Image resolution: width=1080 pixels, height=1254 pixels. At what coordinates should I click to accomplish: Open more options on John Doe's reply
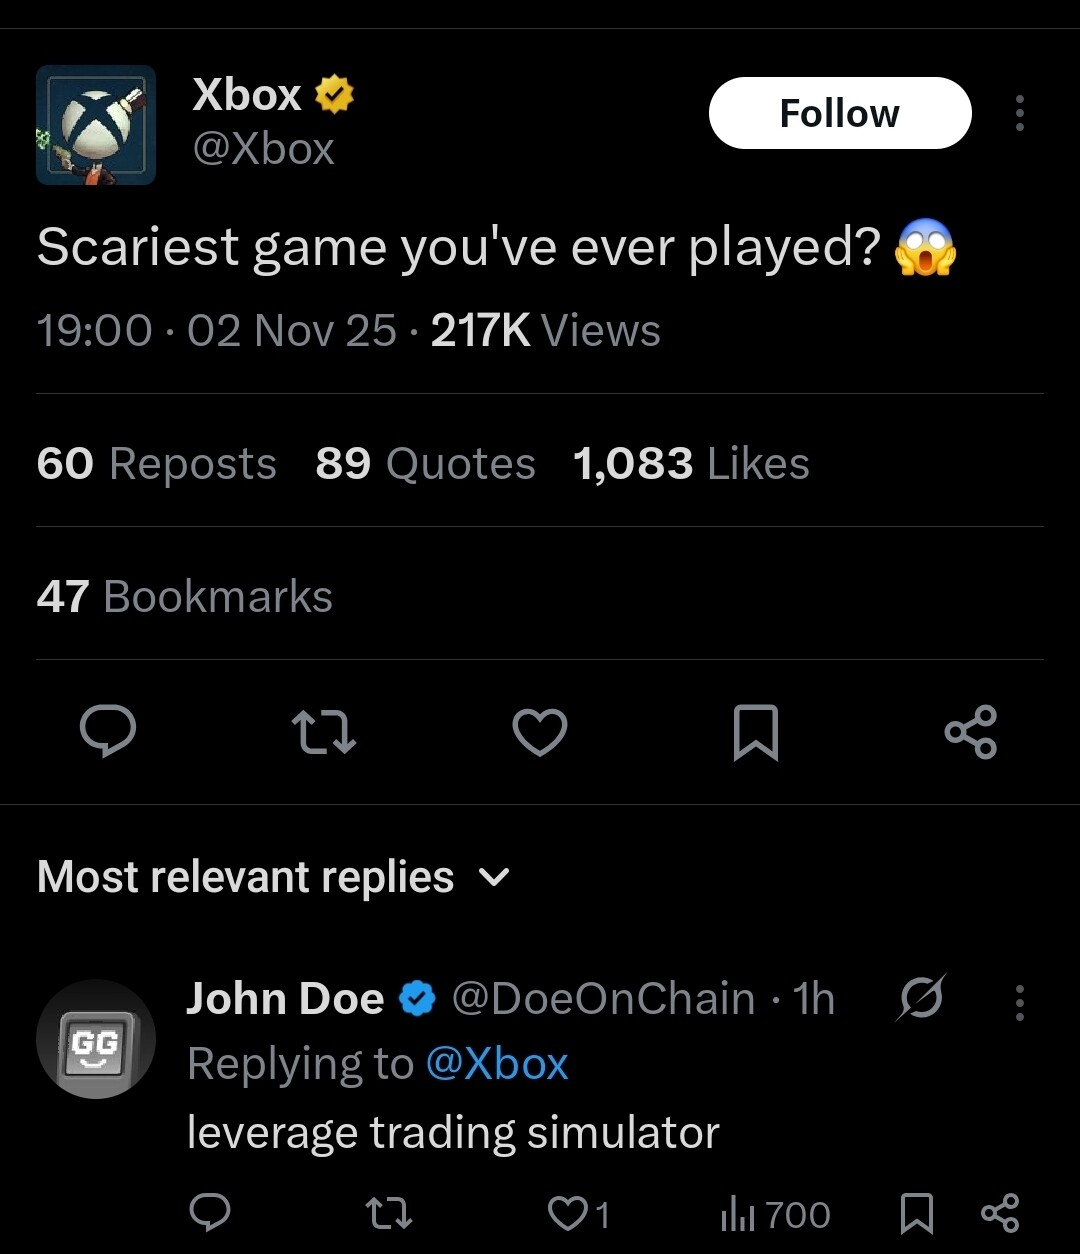1019,1002
